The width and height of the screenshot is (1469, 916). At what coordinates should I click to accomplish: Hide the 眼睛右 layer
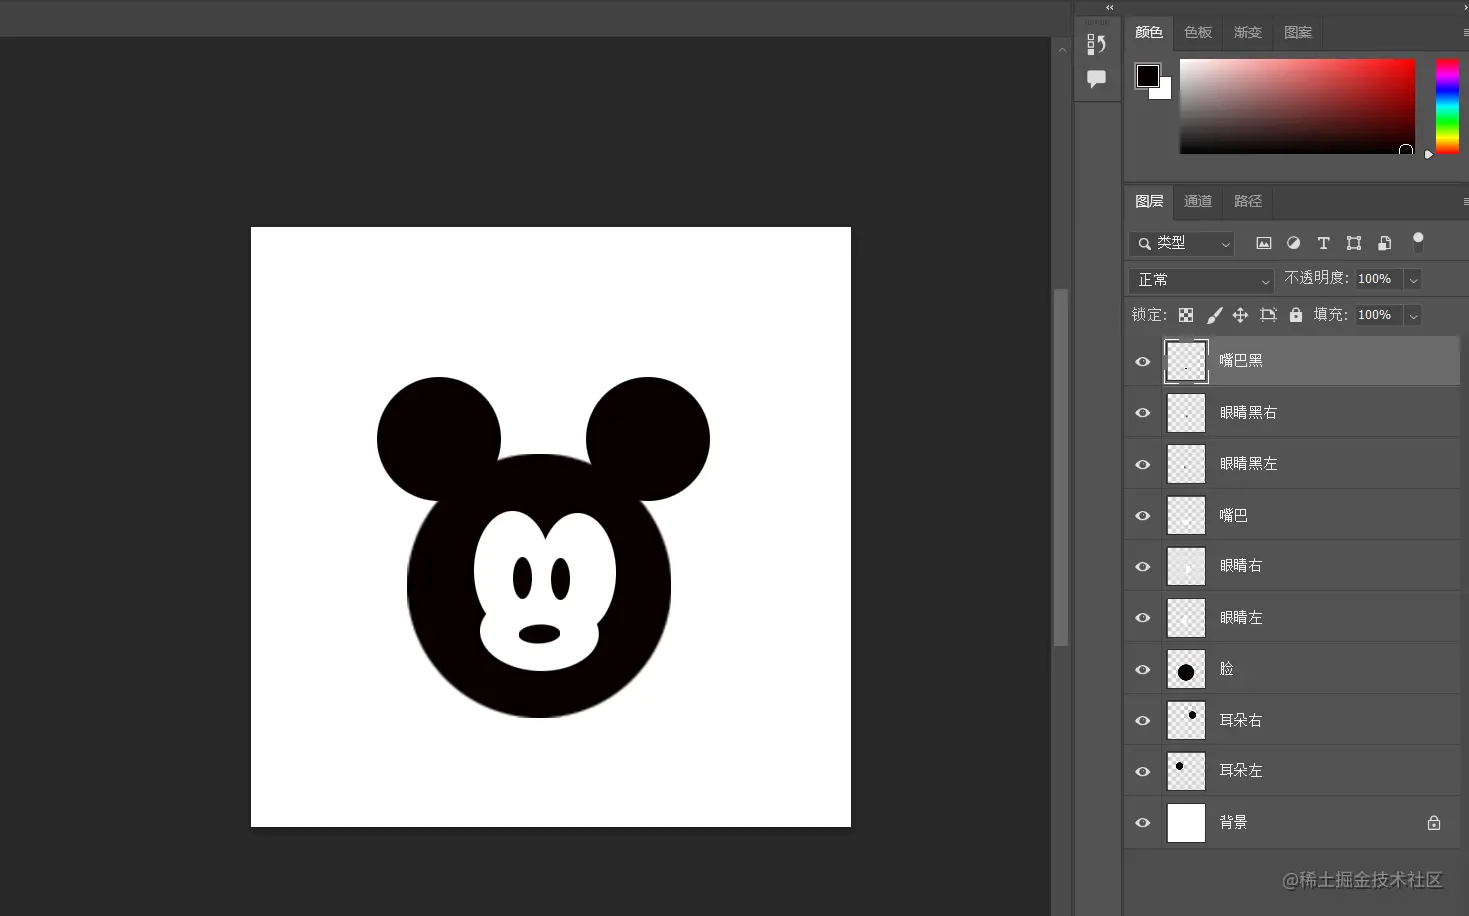tap(1142, 567)
